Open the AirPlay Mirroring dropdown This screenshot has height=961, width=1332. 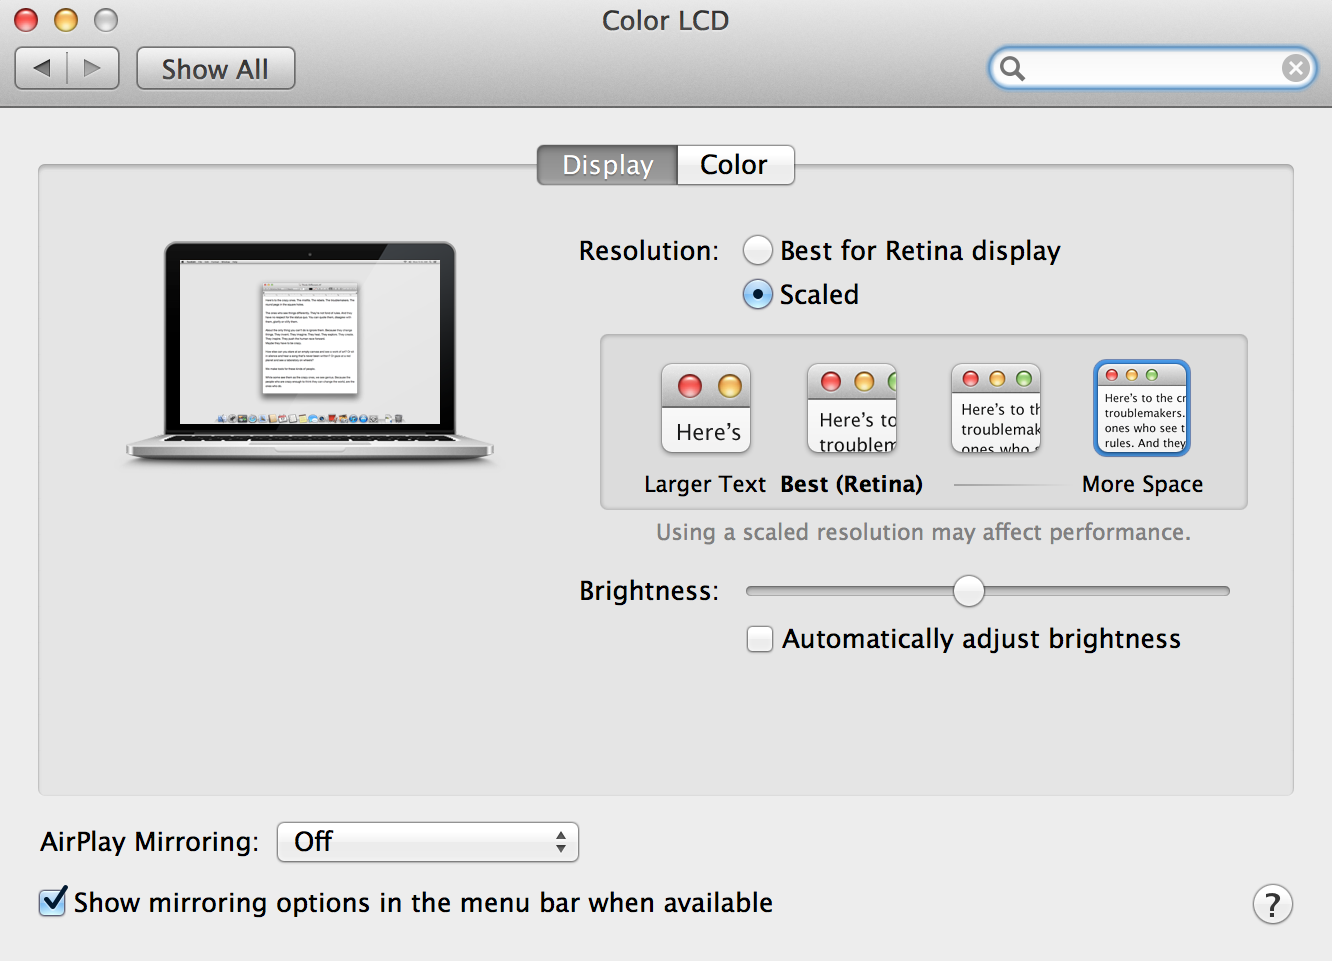click(x=428, y=842)
